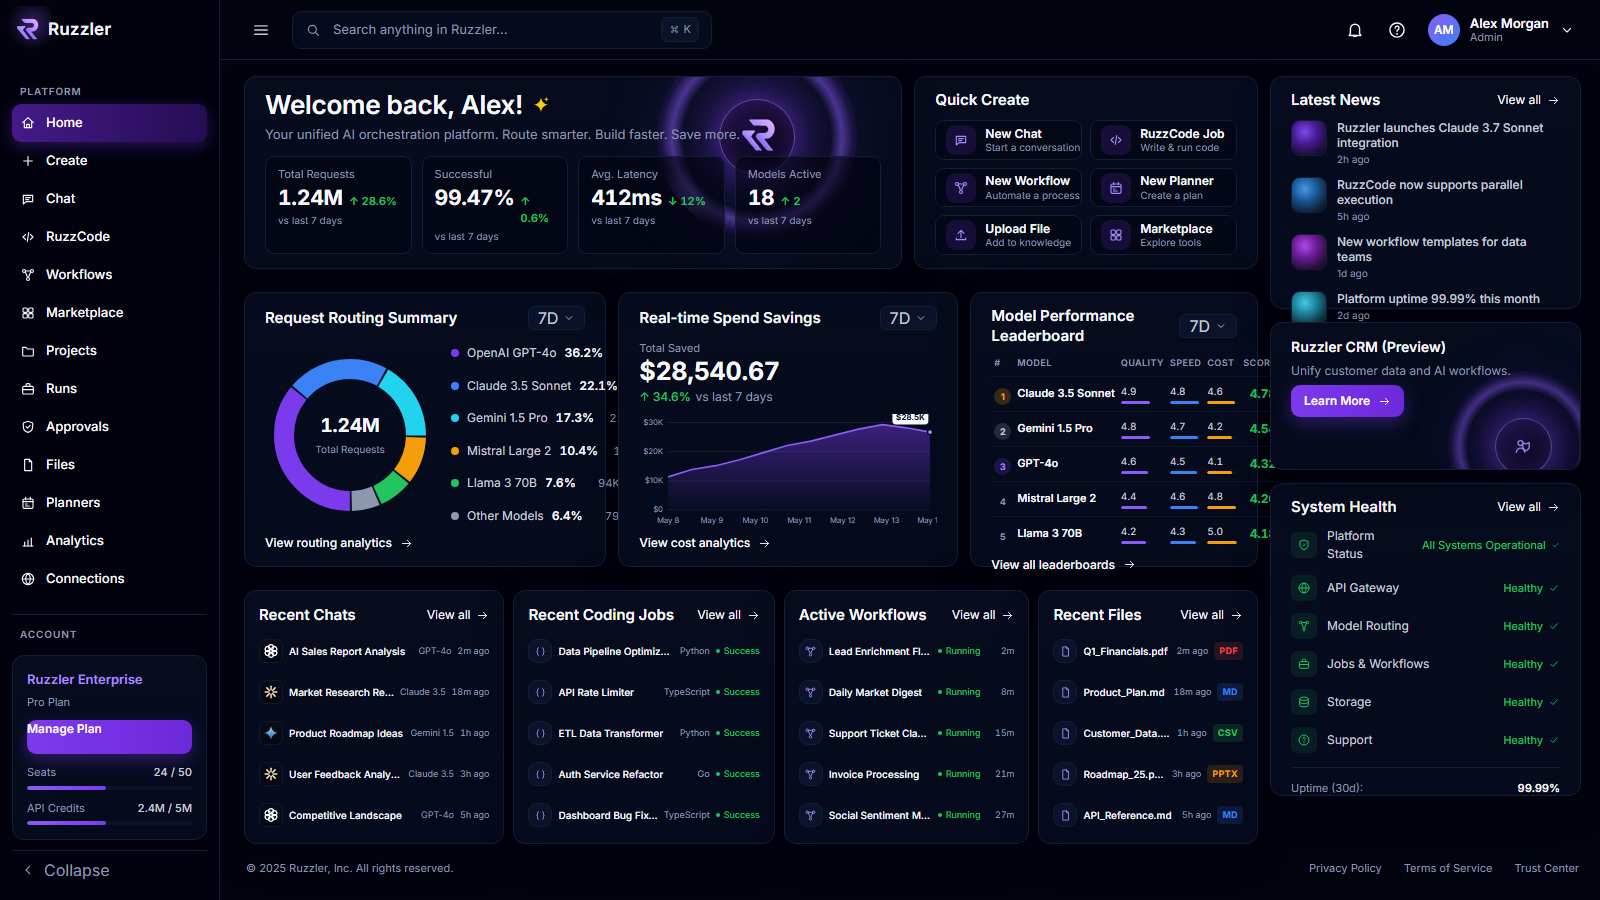Open the Real-time Spend Savings 7D dropdown
Viewport: 1600px width, 900px height.
[x=908, y=318]
